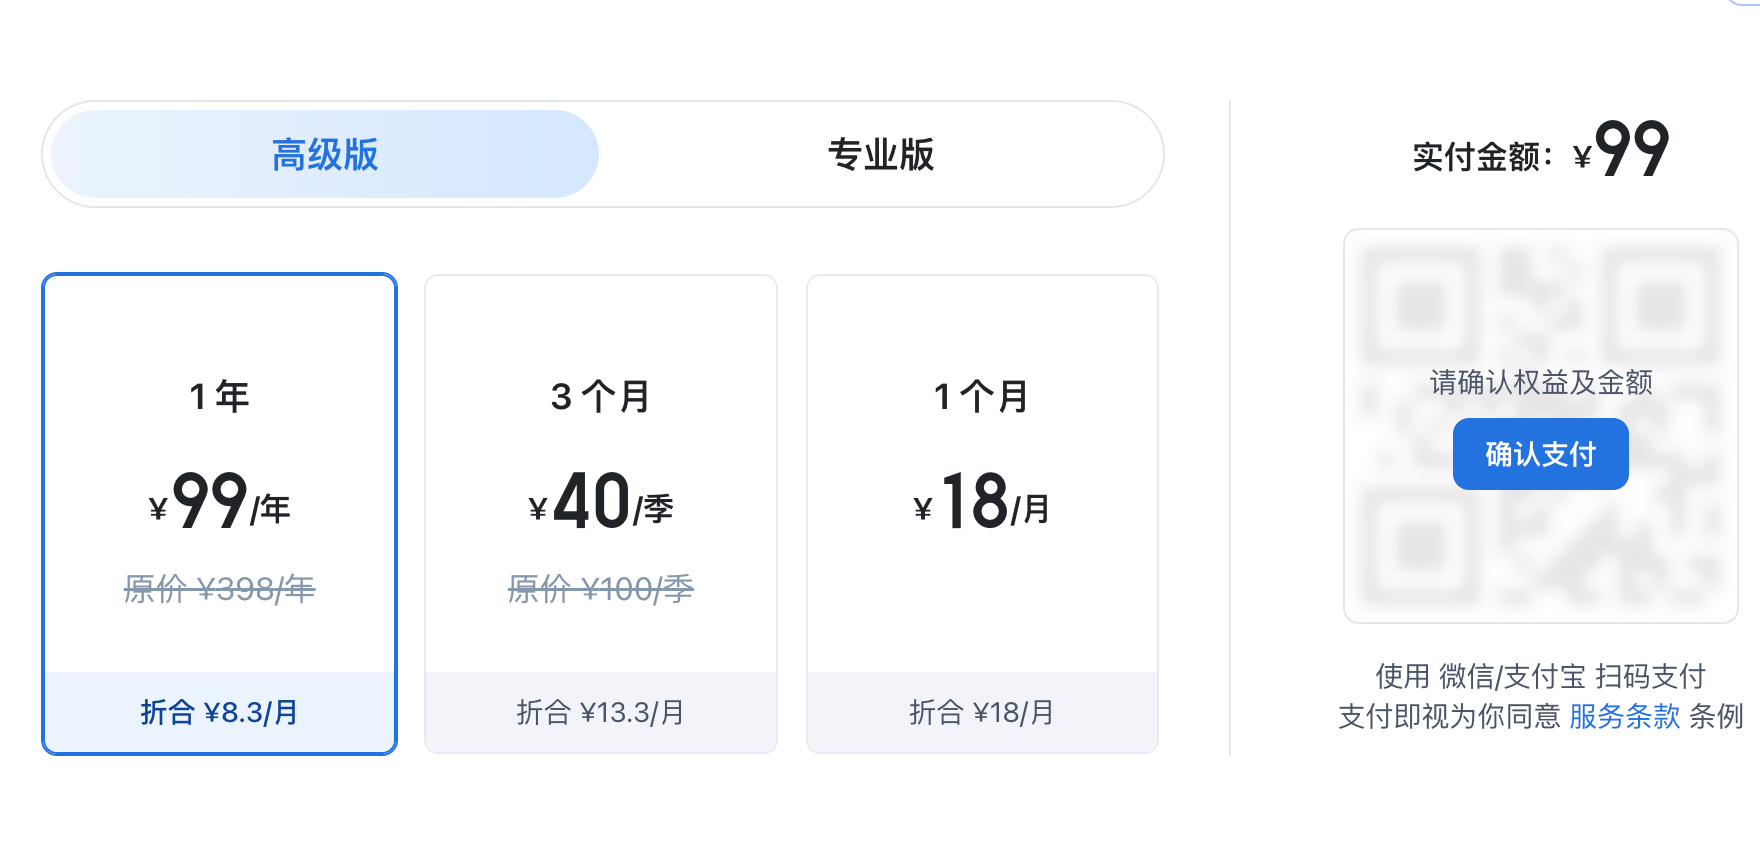Click the struck-through 原价 ¥100/季 text

point(601,589)
